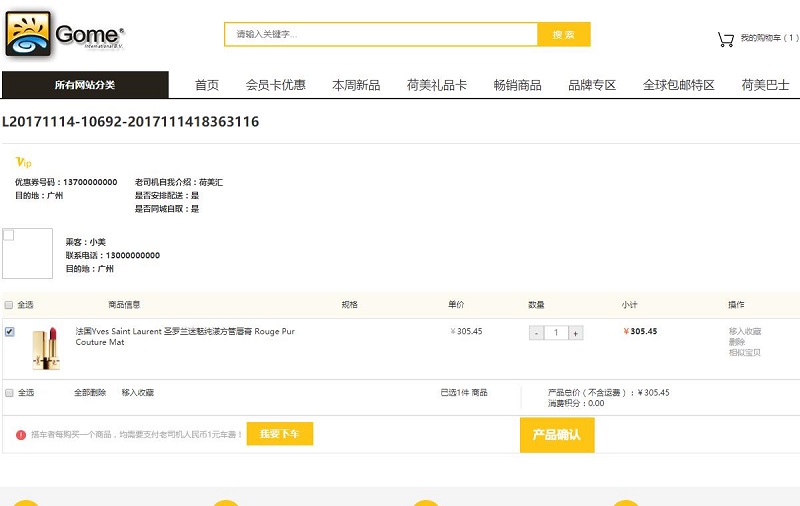This screenshot has width=800, height=506.
Task: Click 是否安排配送 text line
Action: 167,195
